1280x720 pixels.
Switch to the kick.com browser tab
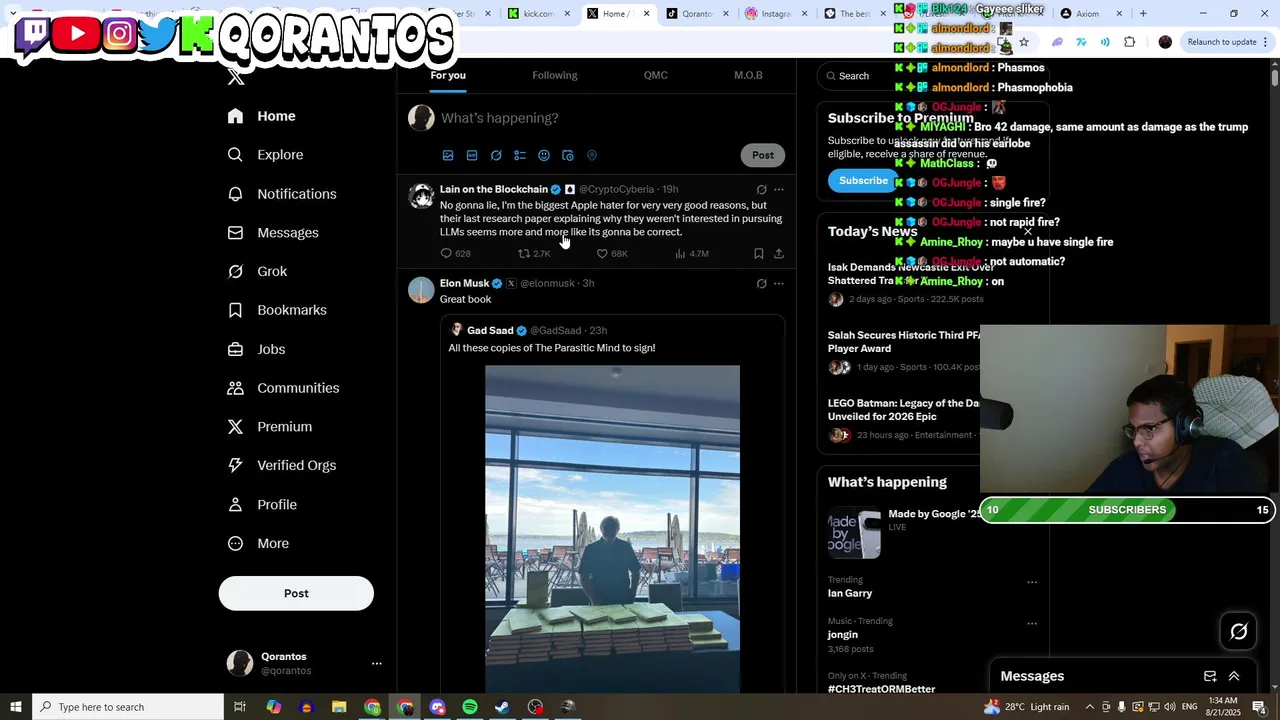click(x=538, y=13)
